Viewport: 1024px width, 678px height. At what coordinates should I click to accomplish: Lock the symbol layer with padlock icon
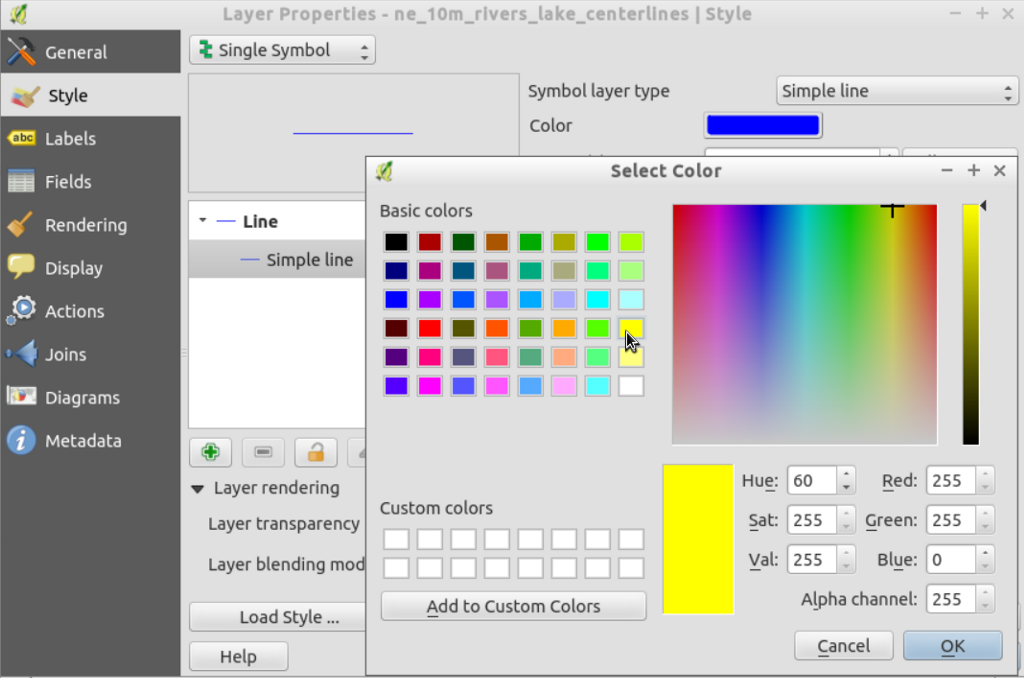click(316, 452)
